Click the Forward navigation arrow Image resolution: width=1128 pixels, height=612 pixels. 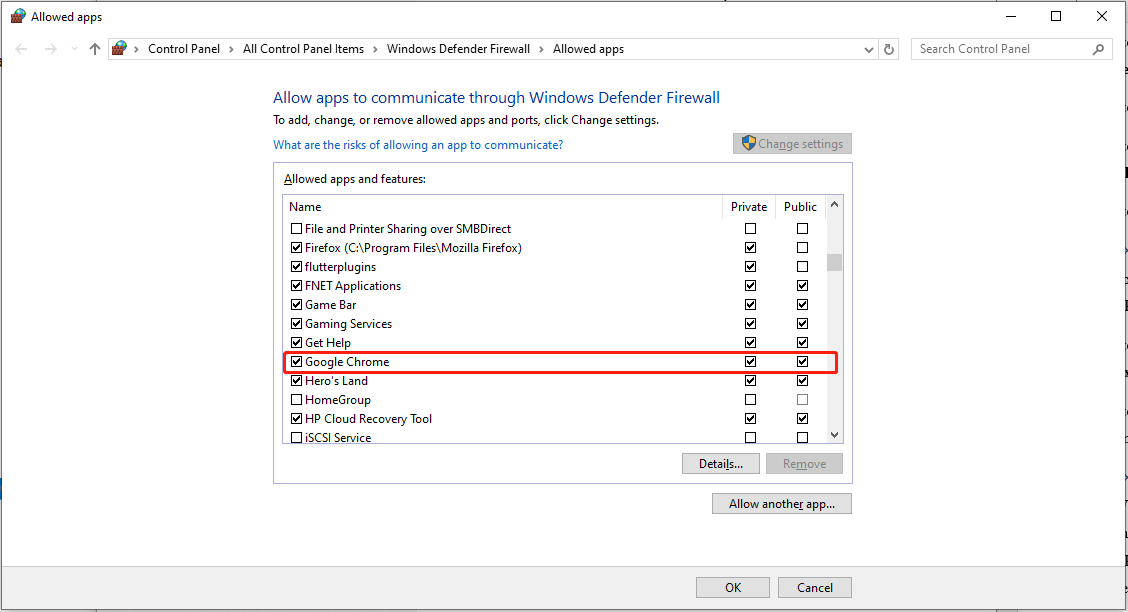pos(50,49)
